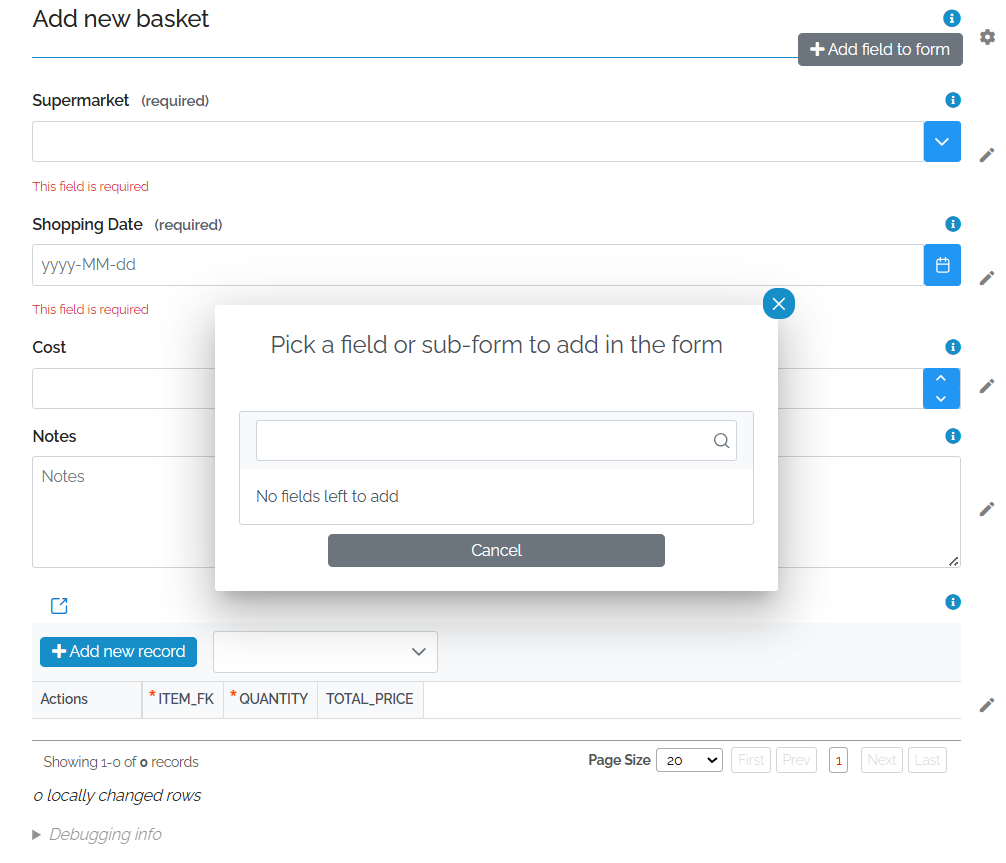Close the field picker dialog
The width and height of the screenshot is (1006, 863).
pyautogui.click(x=778, y=303)
